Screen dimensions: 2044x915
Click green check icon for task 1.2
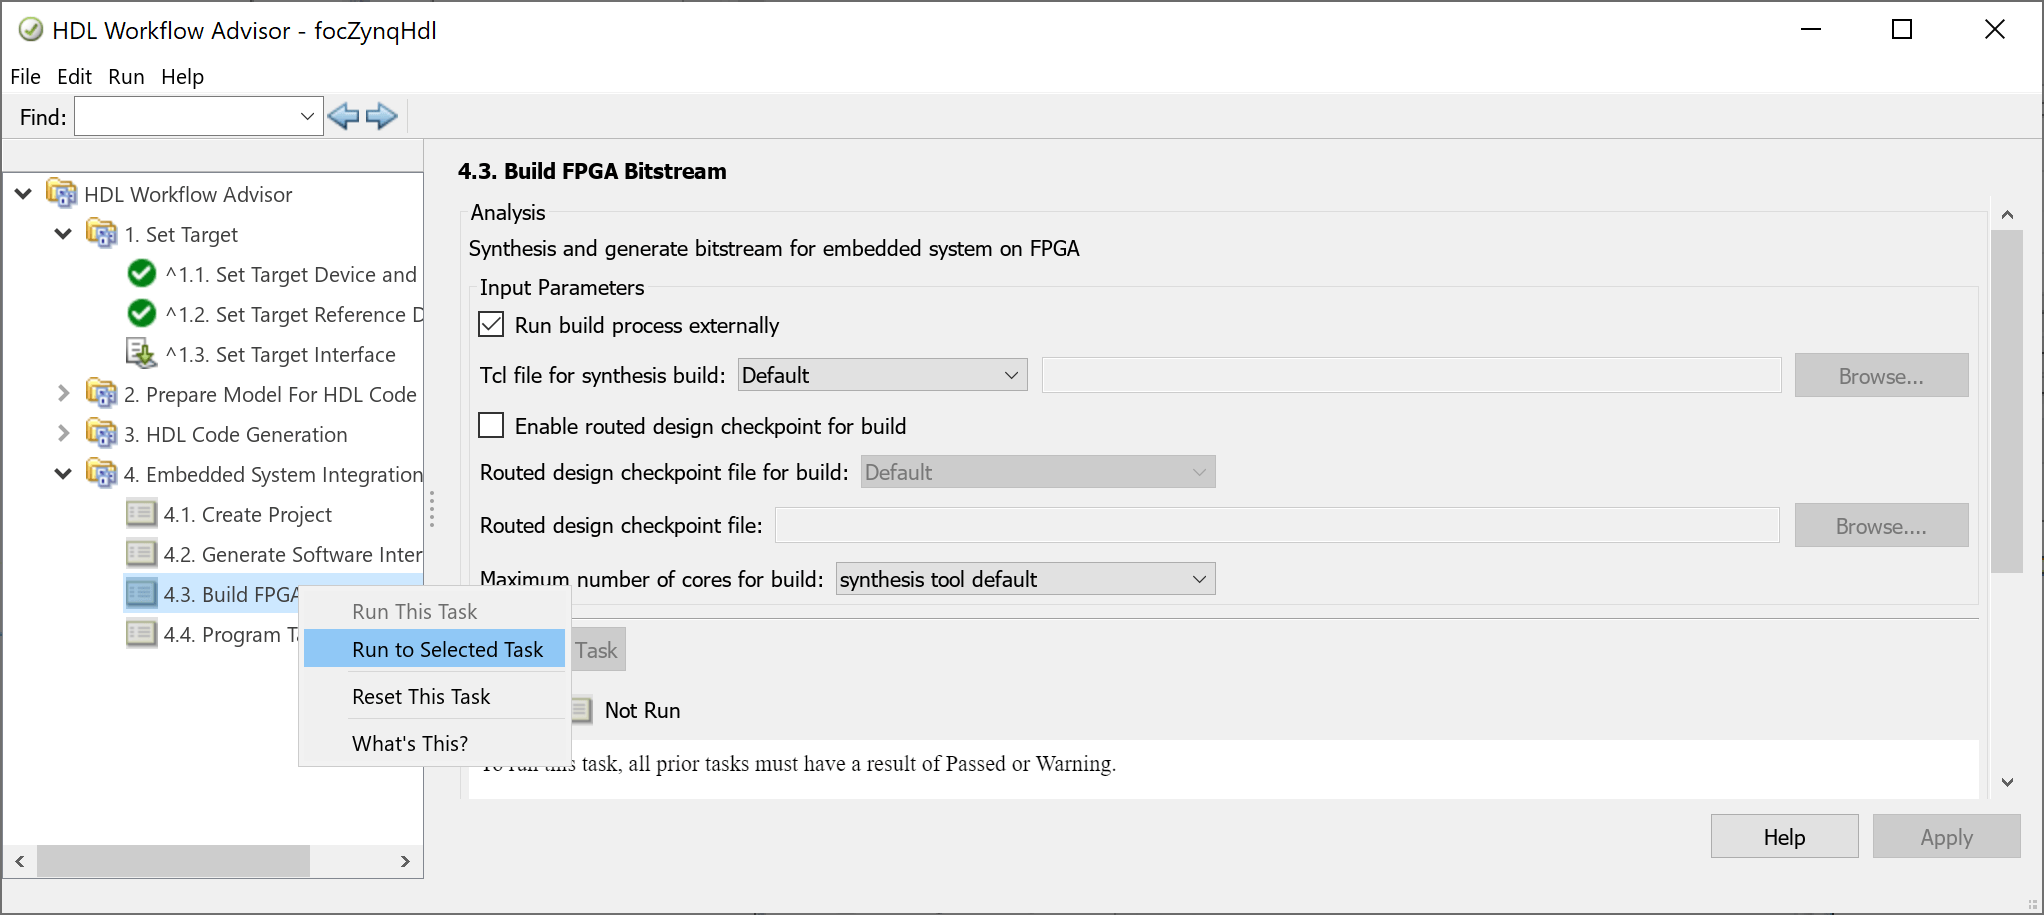coord(142,314)
